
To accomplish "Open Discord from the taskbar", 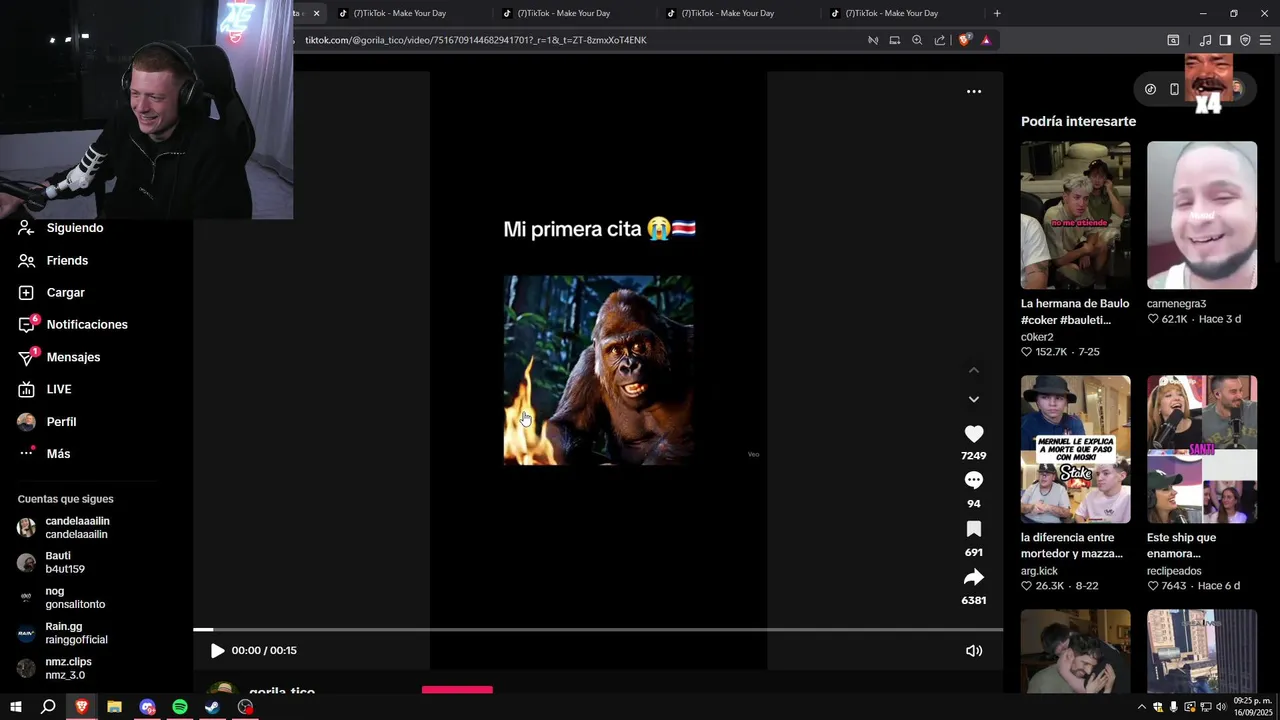I will click(147, 707).
